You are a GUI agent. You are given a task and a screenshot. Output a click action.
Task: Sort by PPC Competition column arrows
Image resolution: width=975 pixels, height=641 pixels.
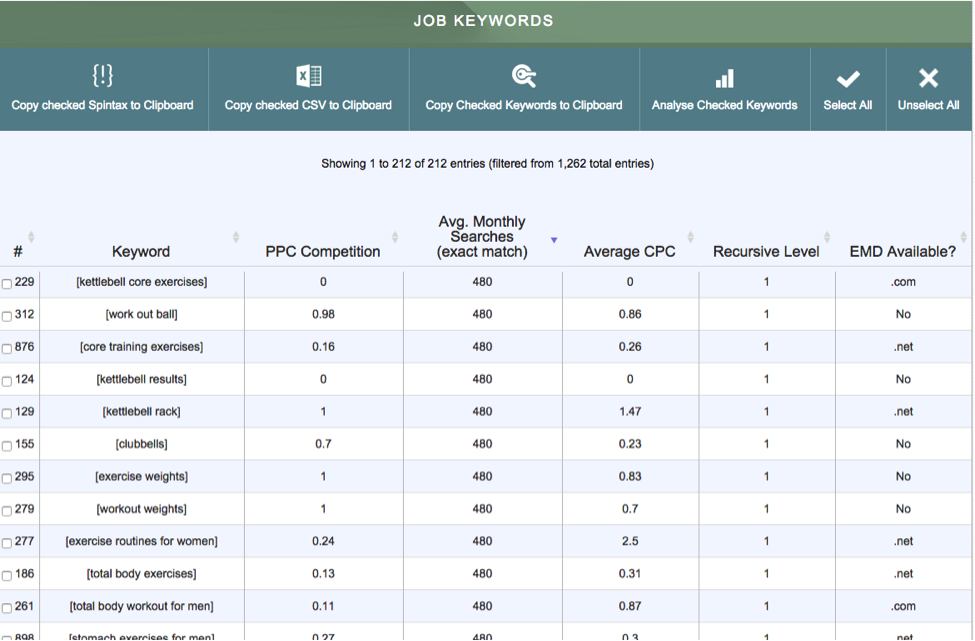coord(395,237)
